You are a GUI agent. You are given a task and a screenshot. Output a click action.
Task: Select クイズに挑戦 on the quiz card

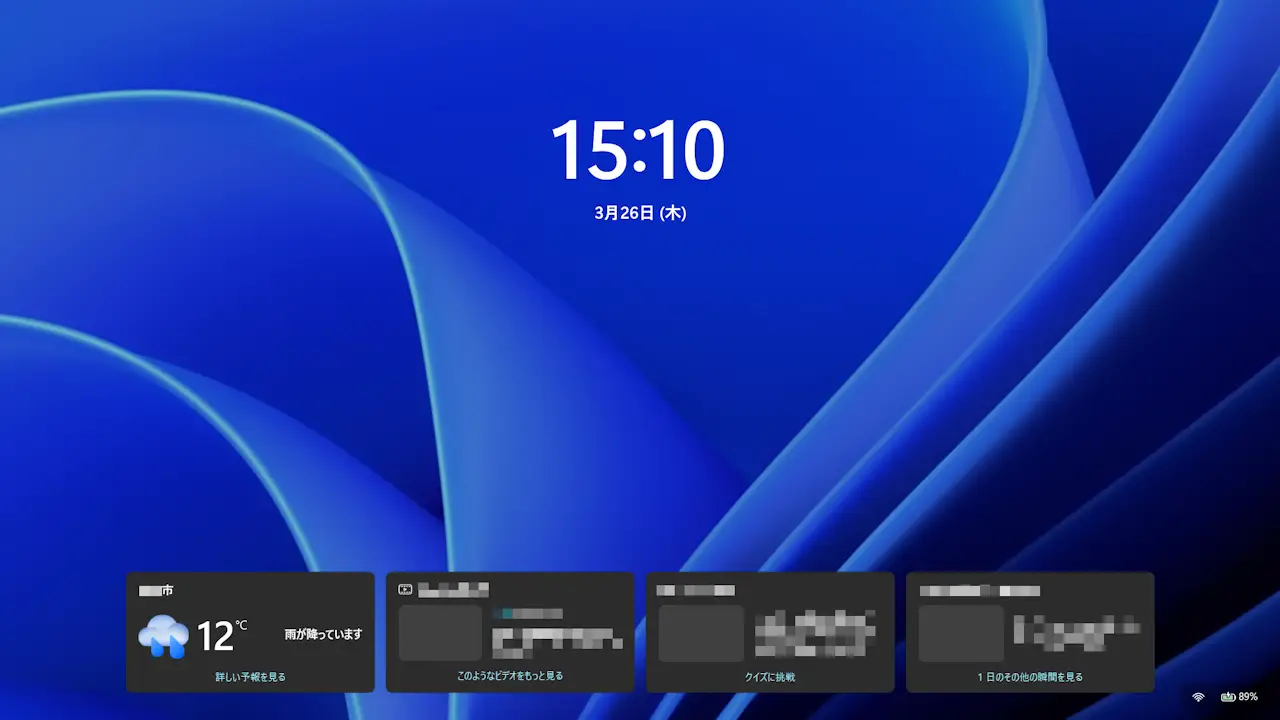point(770,676)
